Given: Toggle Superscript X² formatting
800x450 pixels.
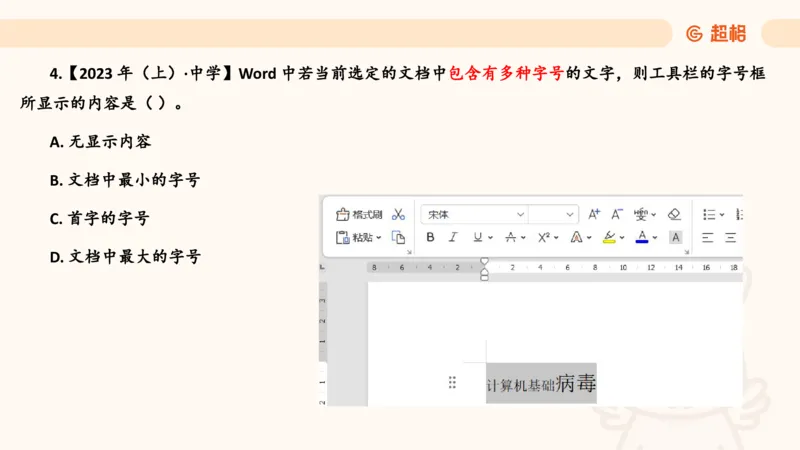Looking at the screenshot, I should 544,237.
